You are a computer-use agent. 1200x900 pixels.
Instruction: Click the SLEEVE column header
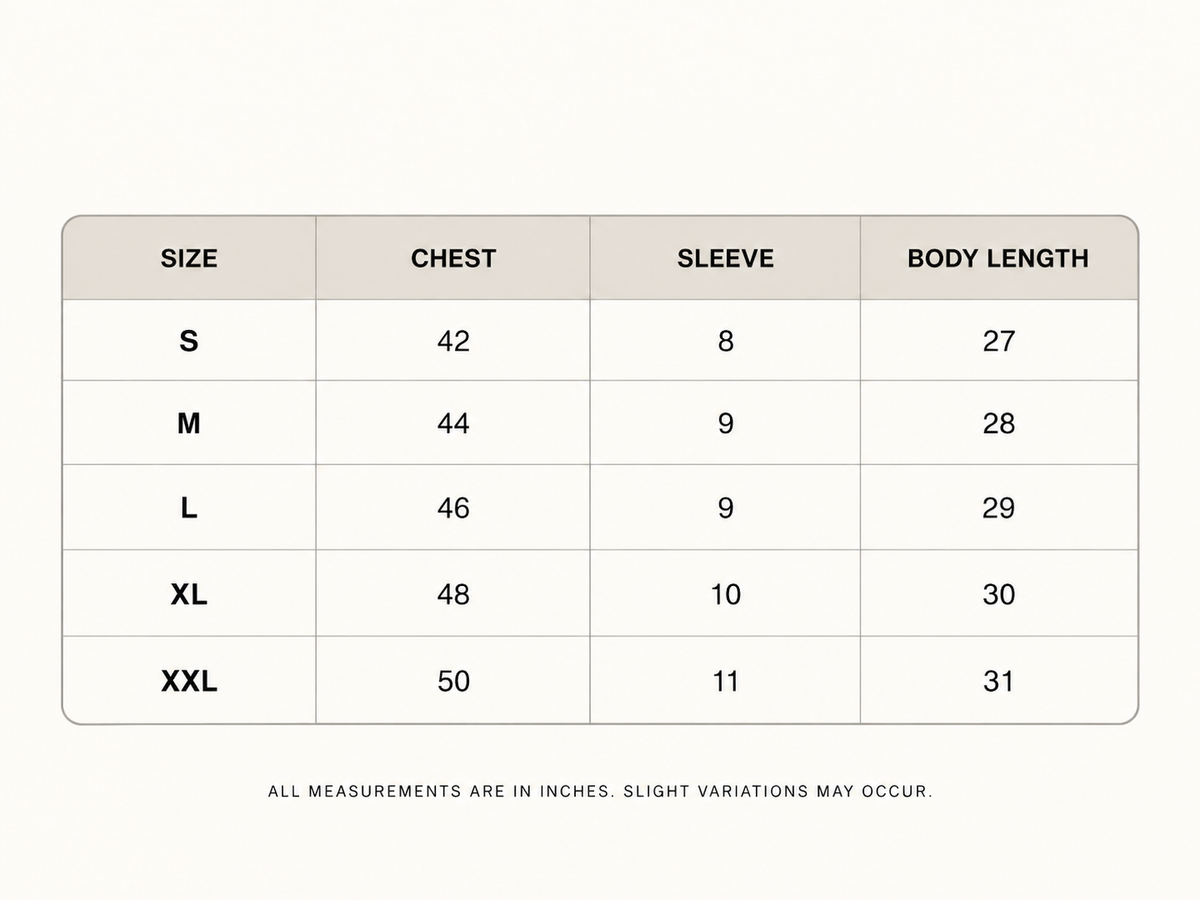[725, 258]
